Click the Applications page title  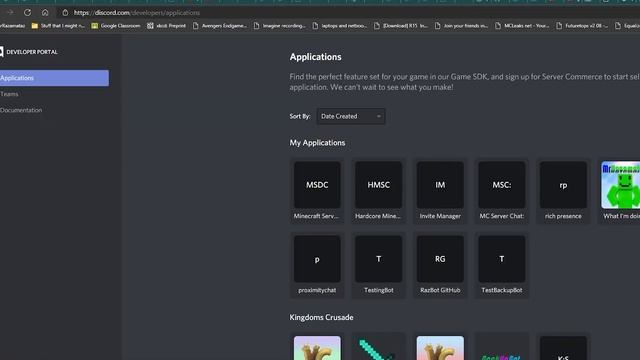[316, 57]
